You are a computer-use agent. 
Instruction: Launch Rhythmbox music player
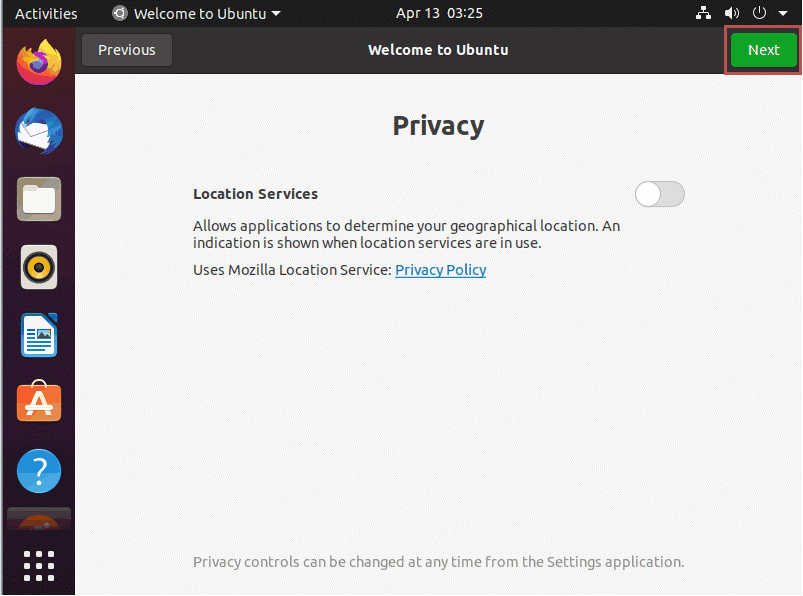pyautogui.click(x=39, y=267)
